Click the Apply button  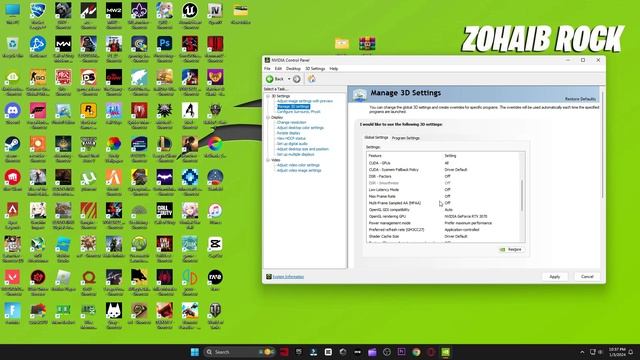coord(555,277)
